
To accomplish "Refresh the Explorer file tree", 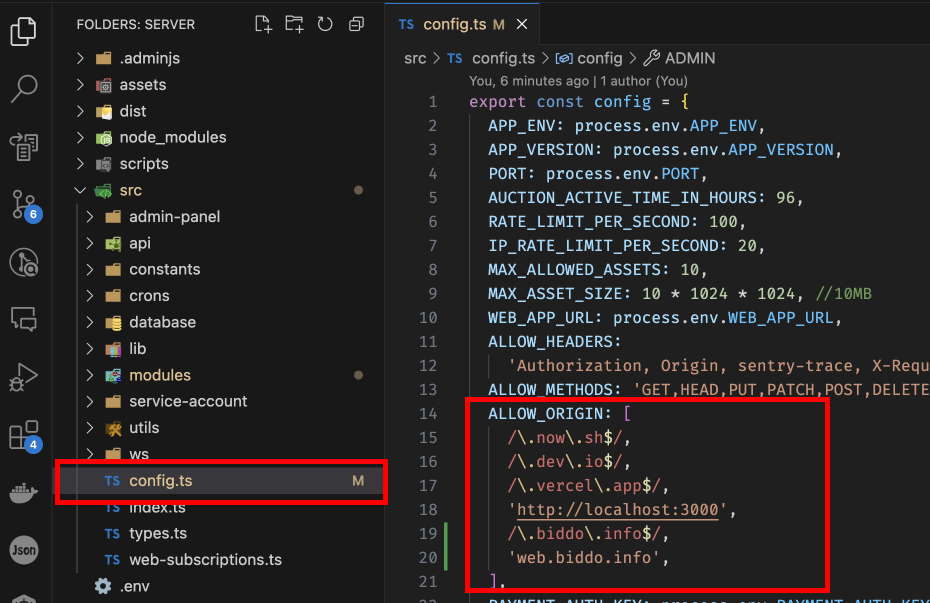I will (x=325, y=24).
